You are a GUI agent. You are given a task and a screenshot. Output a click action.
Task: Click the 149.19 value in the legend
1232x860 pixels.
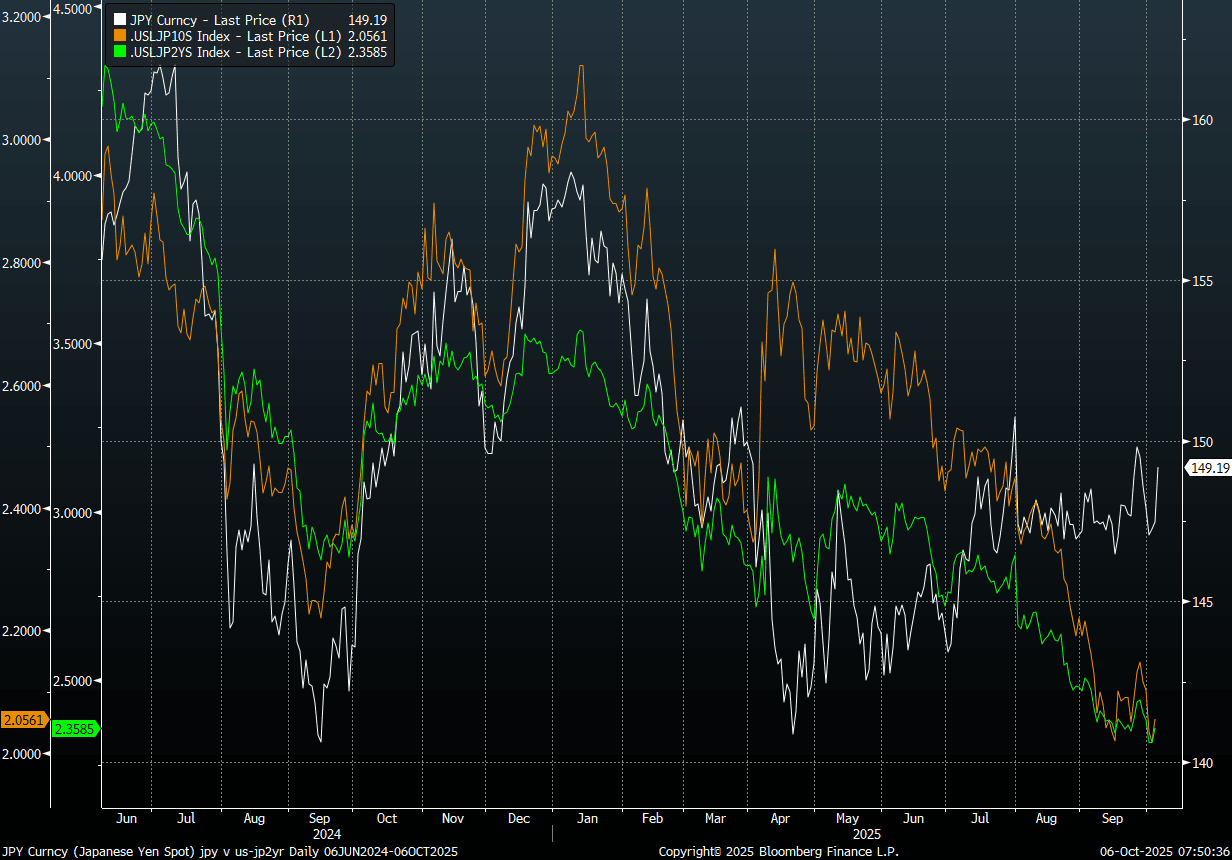(369, 19)
